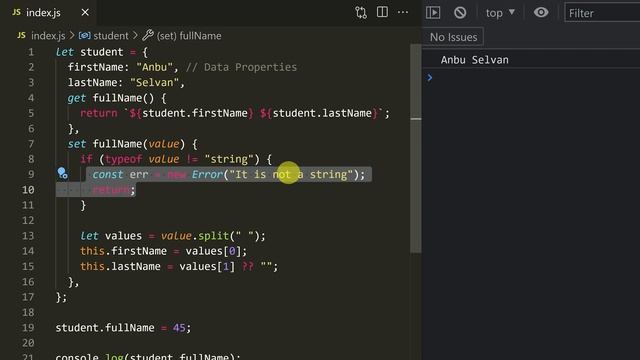Click the wrench icon in breadcrumb

148,36
